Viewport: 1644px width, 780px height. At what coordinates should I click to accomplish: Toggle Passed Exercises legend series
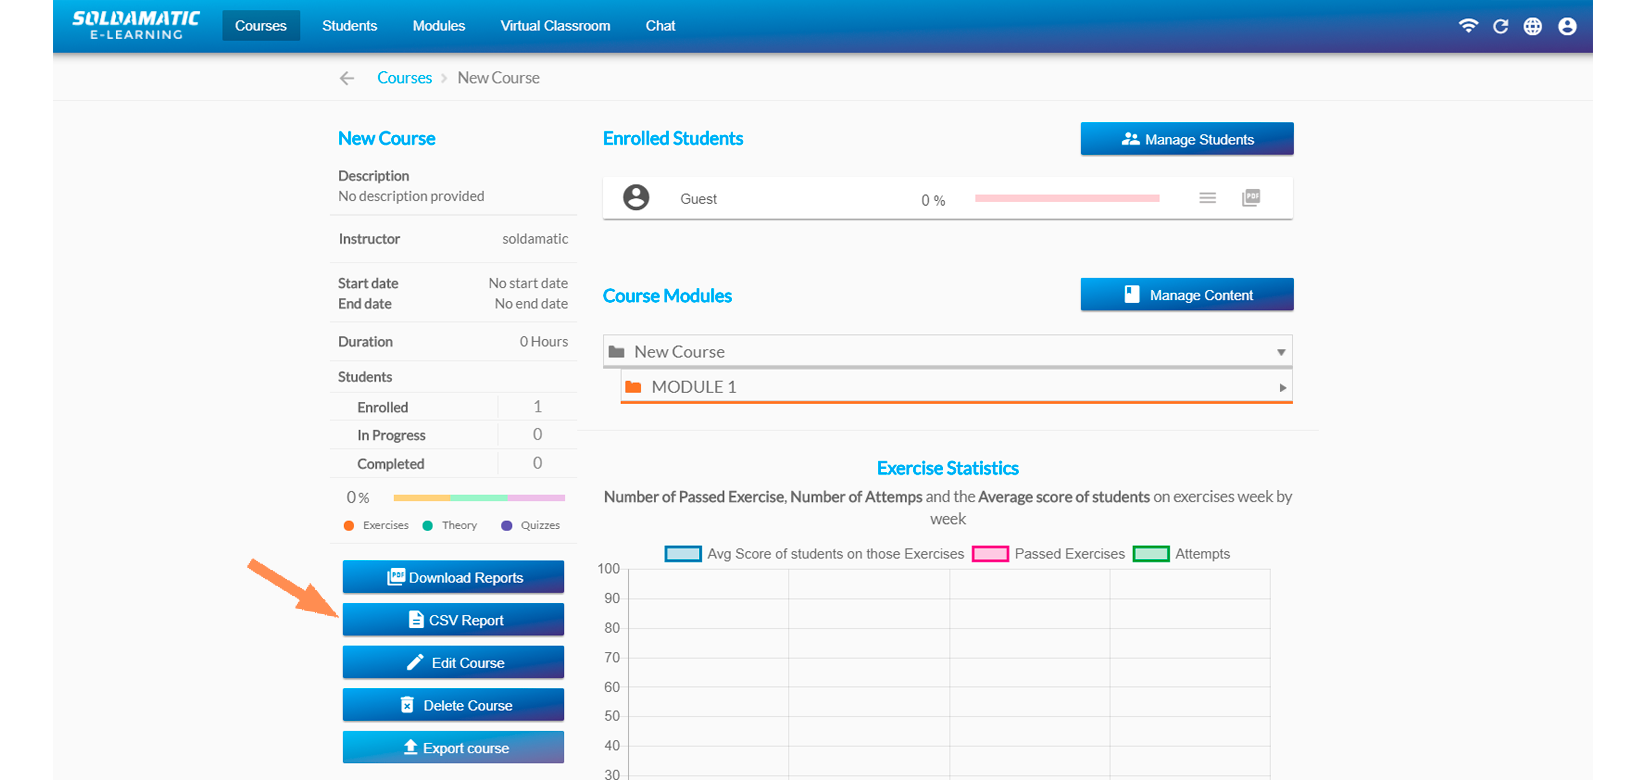(990, 554)
